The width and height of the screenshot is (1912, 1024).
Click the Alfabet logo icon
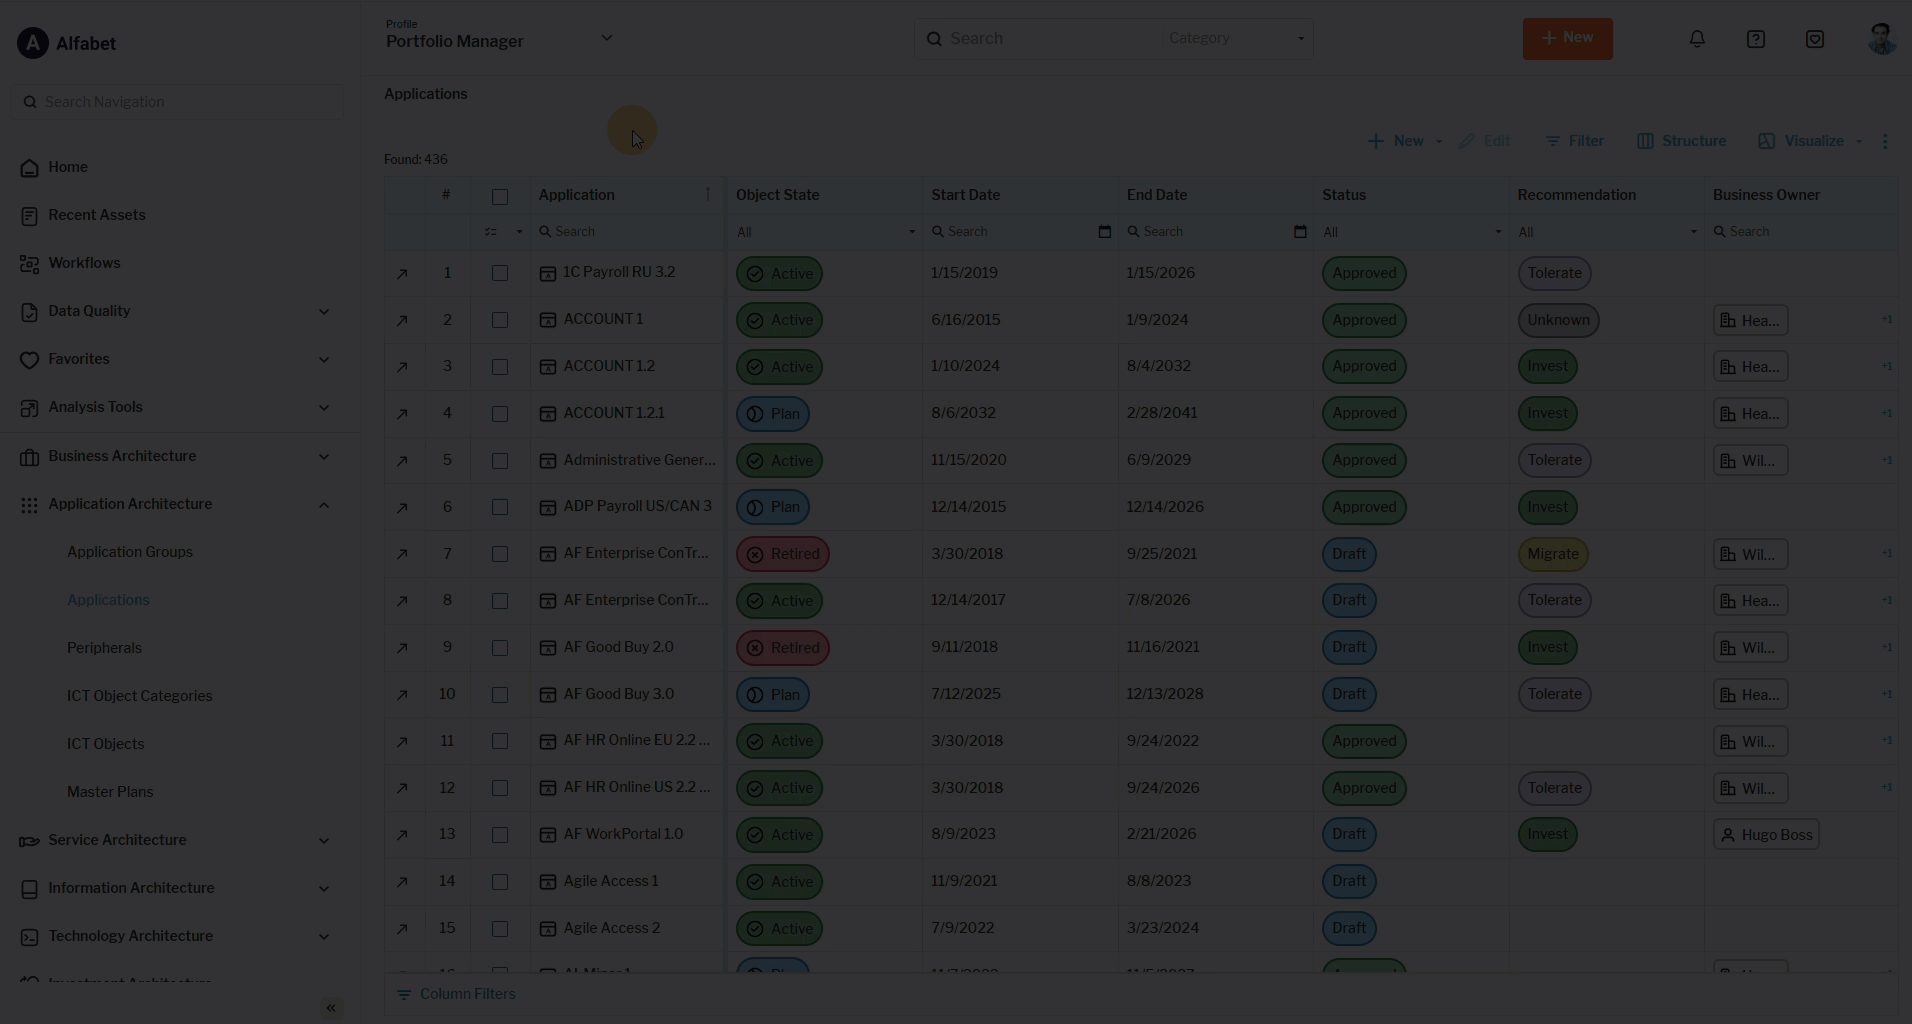point(33,43)
